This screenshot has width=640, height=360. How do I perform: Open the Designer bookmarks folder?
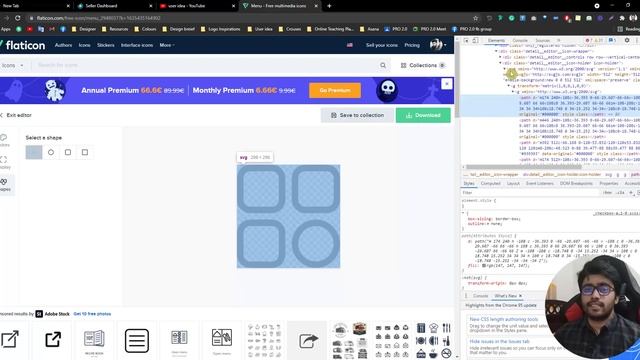(84, 29)
